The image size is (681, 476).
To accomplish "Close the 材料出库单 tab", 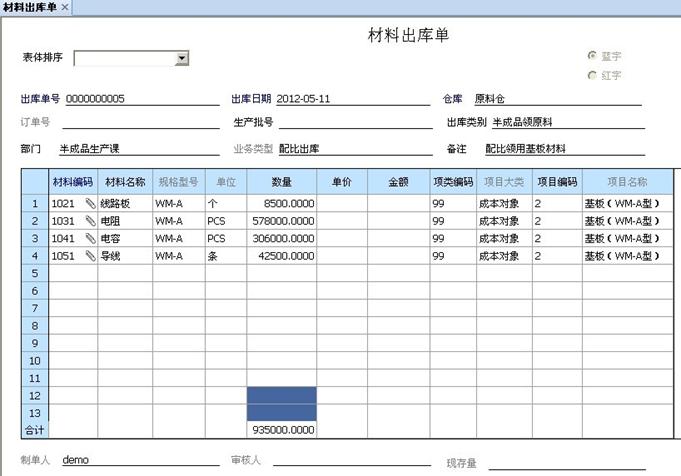I will click(x=64, y=7).
